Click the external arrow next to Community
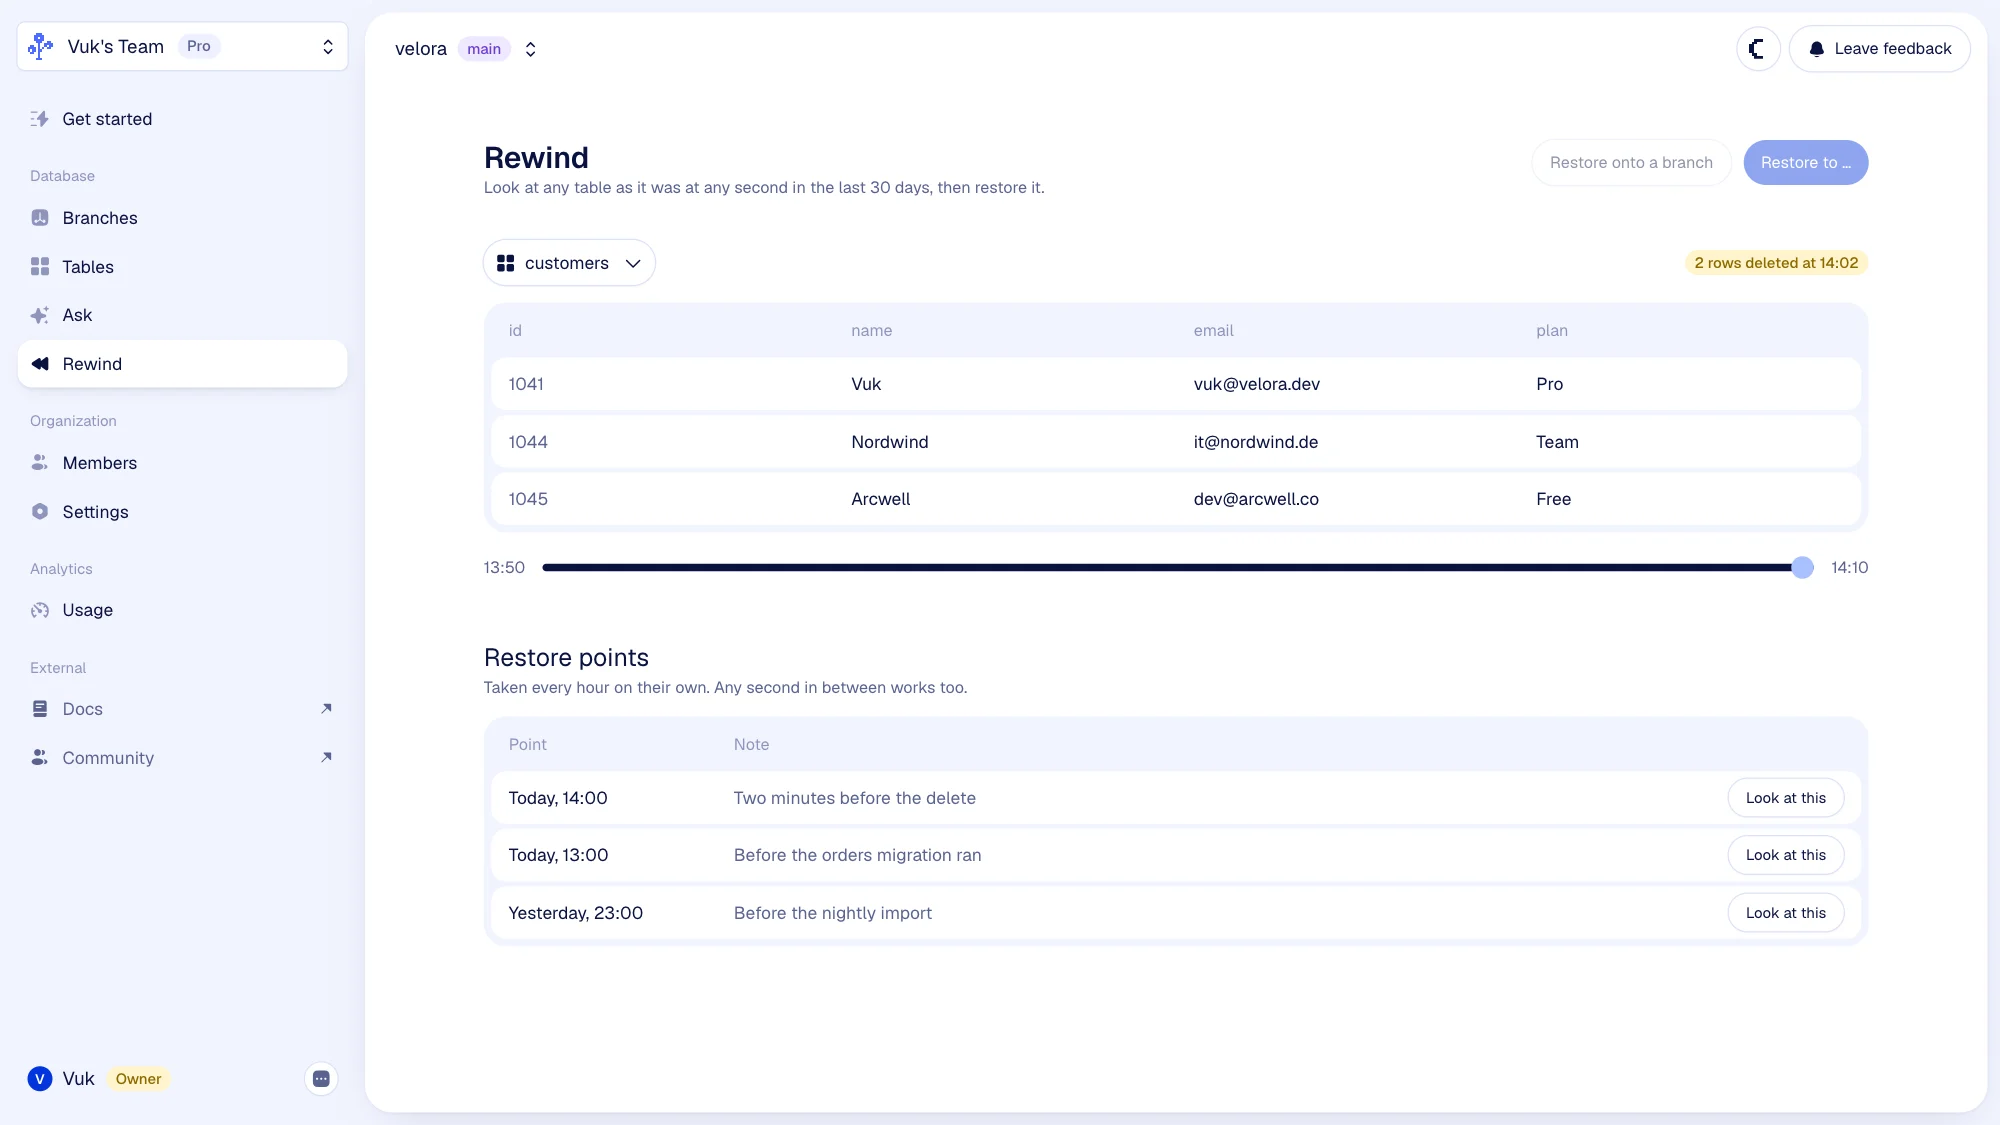This screenshot has width=2000, height=1125. pyautogui.click(x=326, y=758)
